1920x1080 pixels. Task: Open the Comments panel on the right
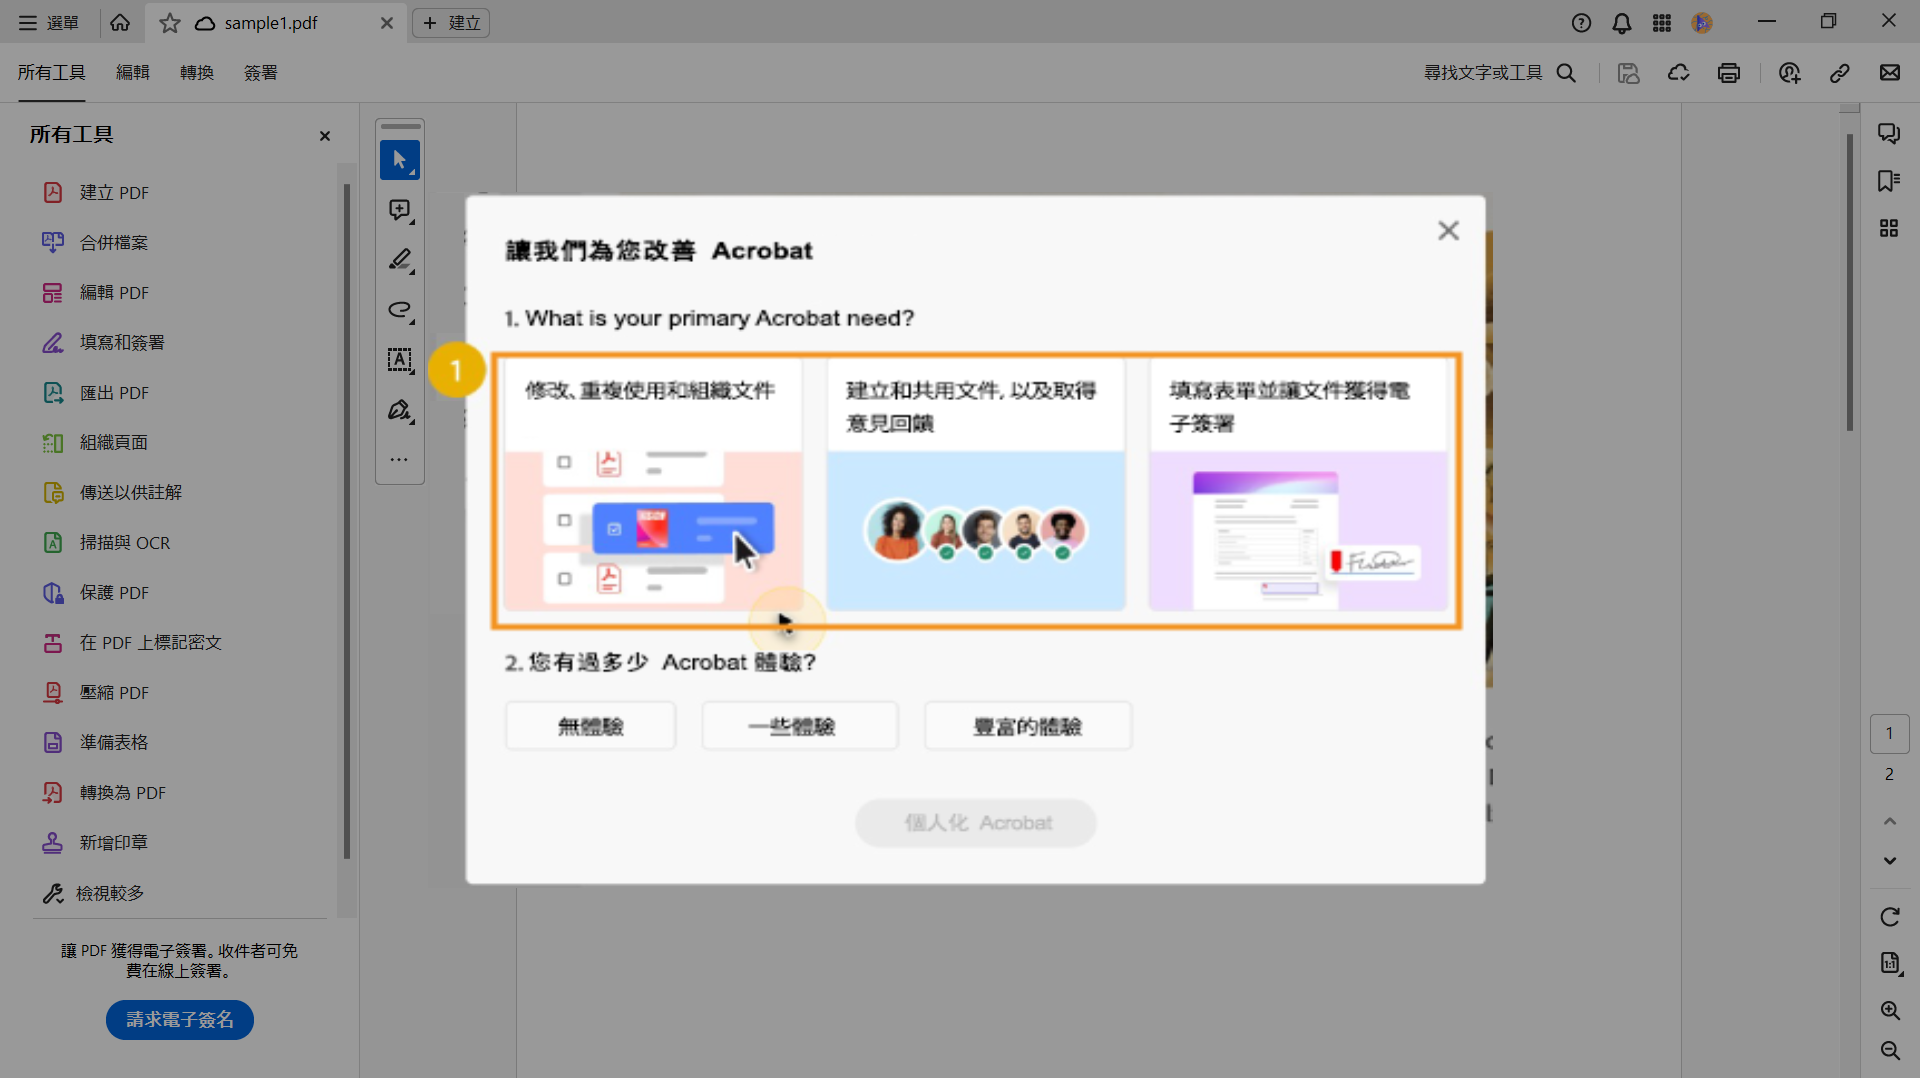[1890, 133]
